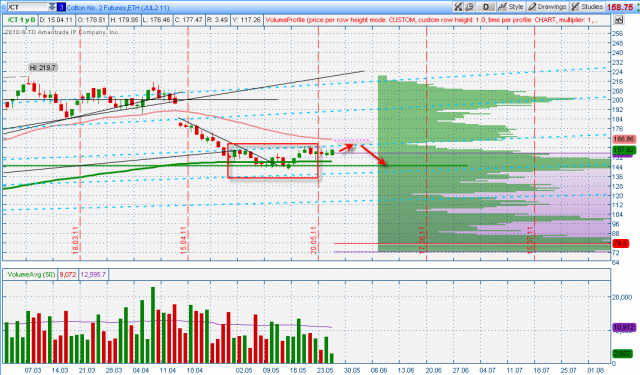Click the 2,922 green volume label
Image resolution: width=640 pixels, height=375 pixels.
623,353
